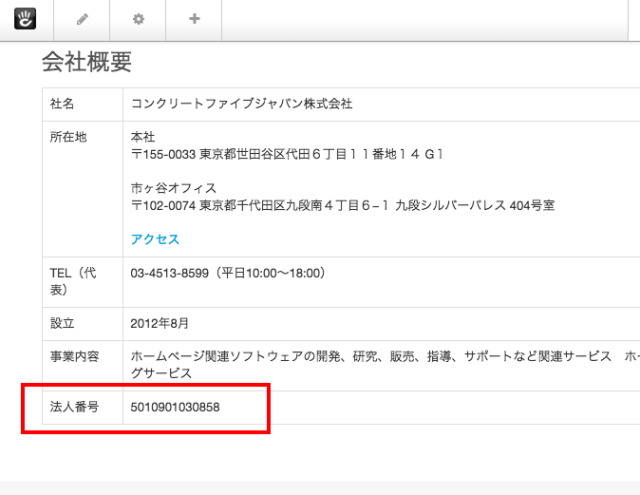The width and height of the screenshot is (640, 495).
Task: Click the 市ヶ谷オフィス text
Action: (x=173, y=188)
